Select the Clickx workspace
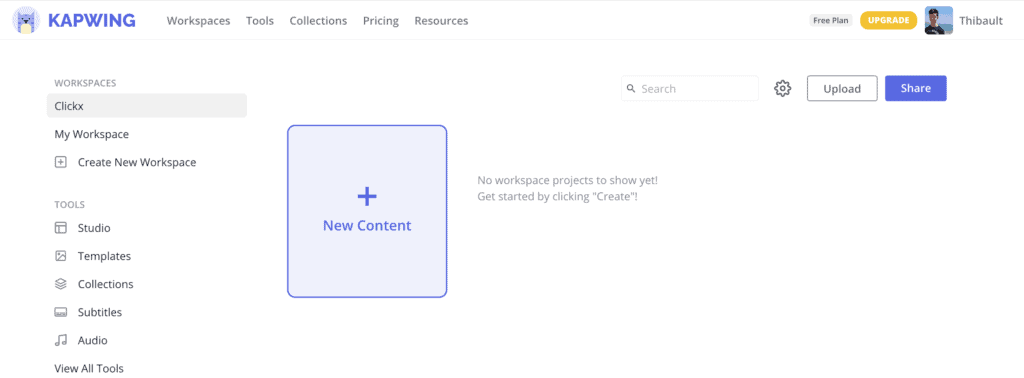Viewport: 1024px width, 378px height. point(147,106)
